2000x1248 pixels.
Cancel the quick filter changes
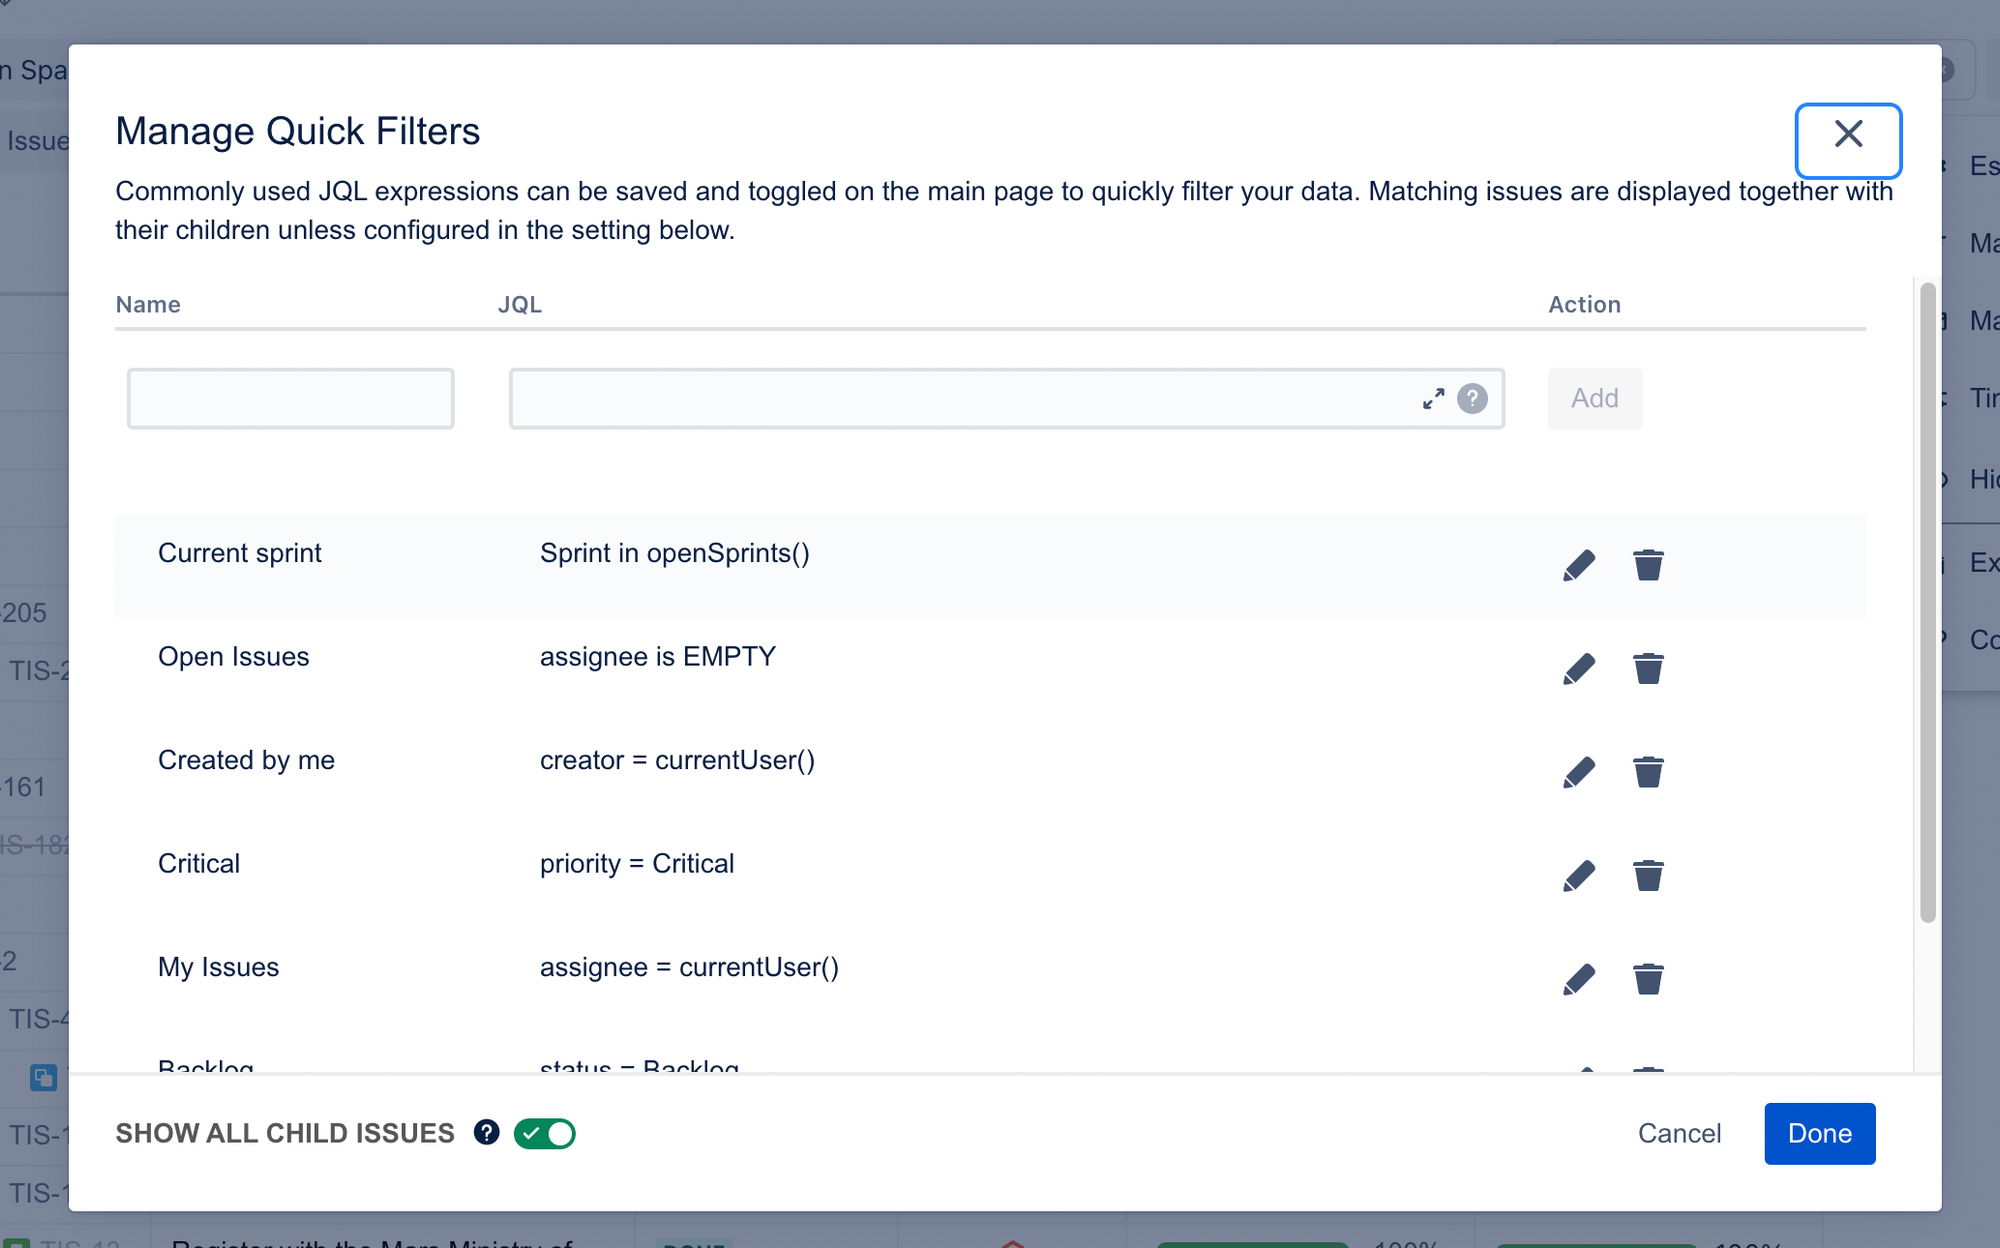pos(1679,1133)
